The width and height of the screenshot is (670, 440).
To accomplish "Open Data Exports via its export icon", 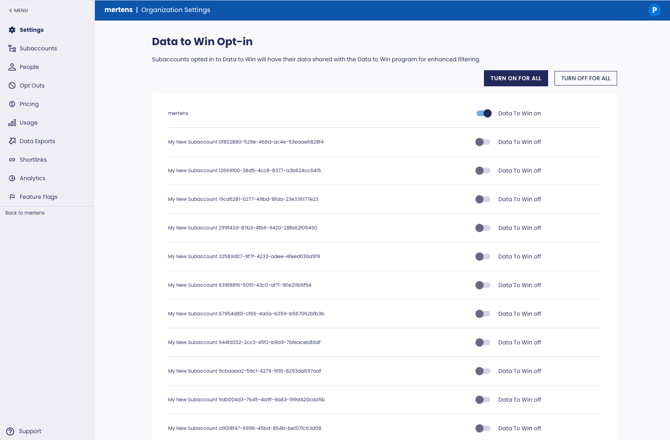I will [12, 141].
